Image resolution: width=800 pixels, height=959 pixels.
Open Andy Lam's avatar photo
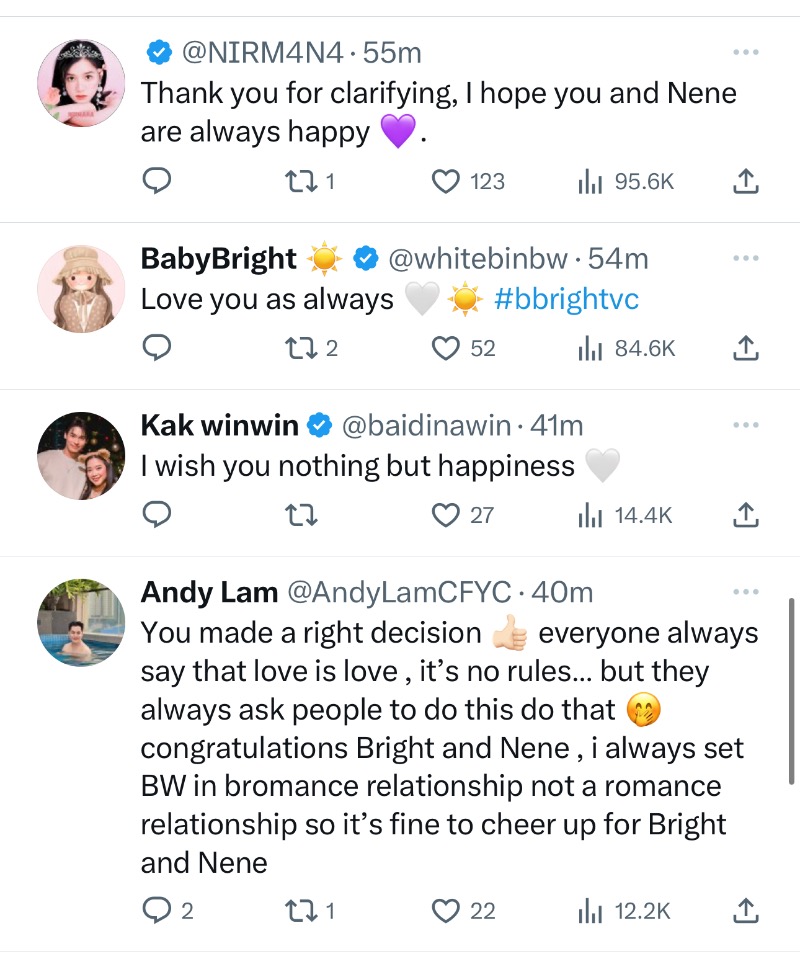[81, 623]
